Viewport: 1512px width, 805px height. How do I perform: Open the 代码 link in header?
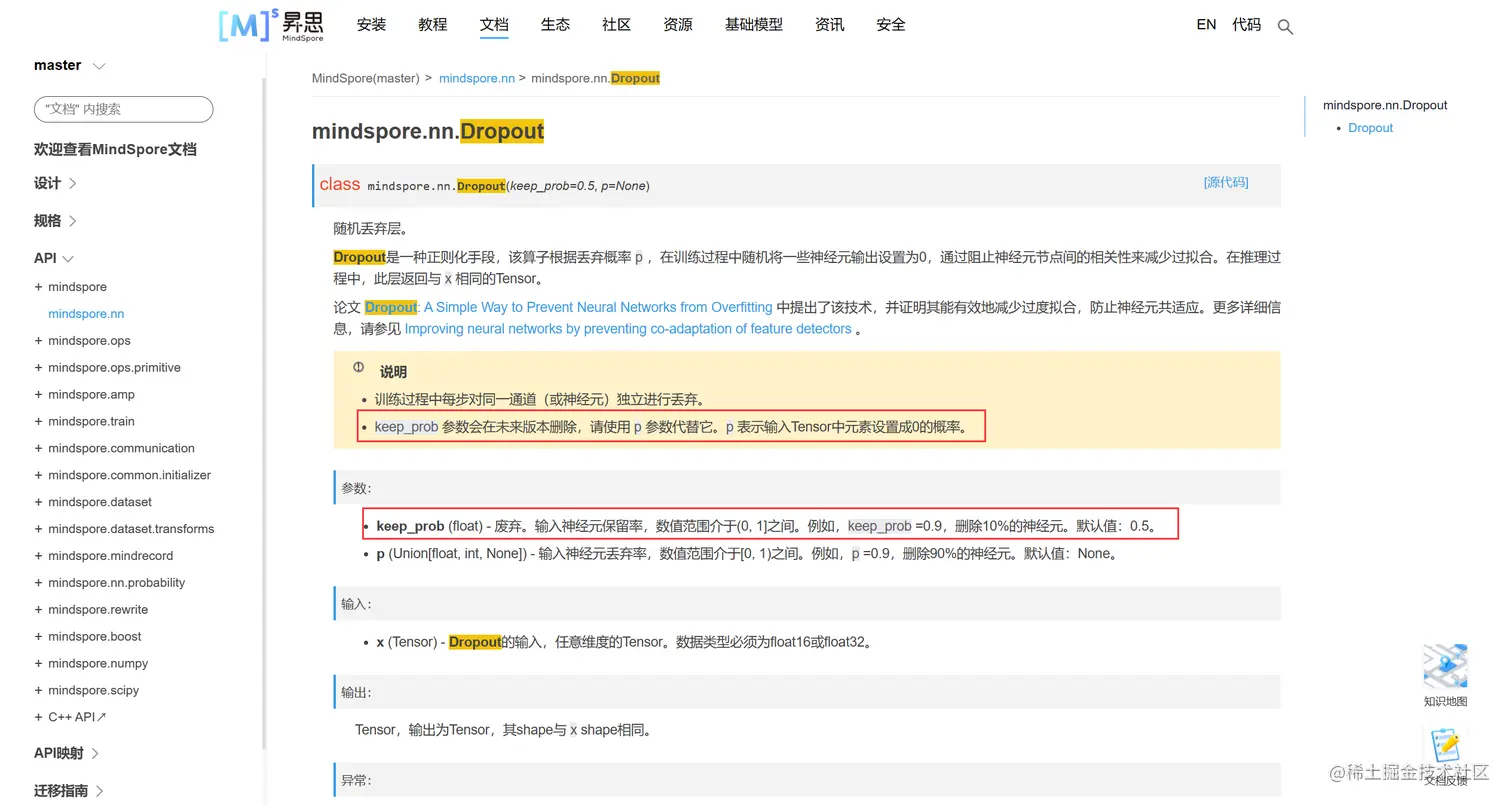point(1247,25)
